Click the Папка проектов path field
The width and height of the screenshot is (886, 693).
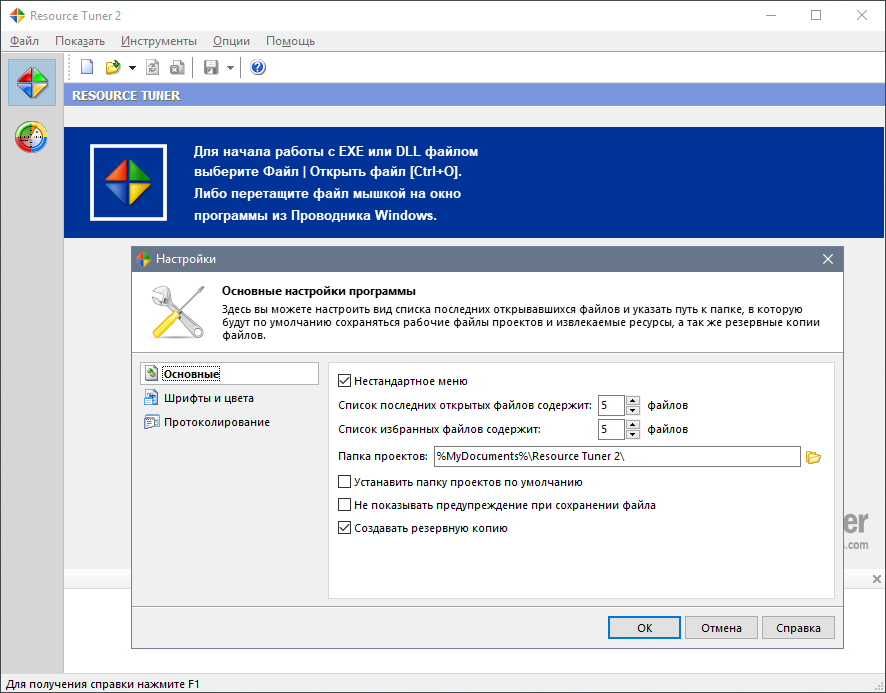(x=617, y=456)
